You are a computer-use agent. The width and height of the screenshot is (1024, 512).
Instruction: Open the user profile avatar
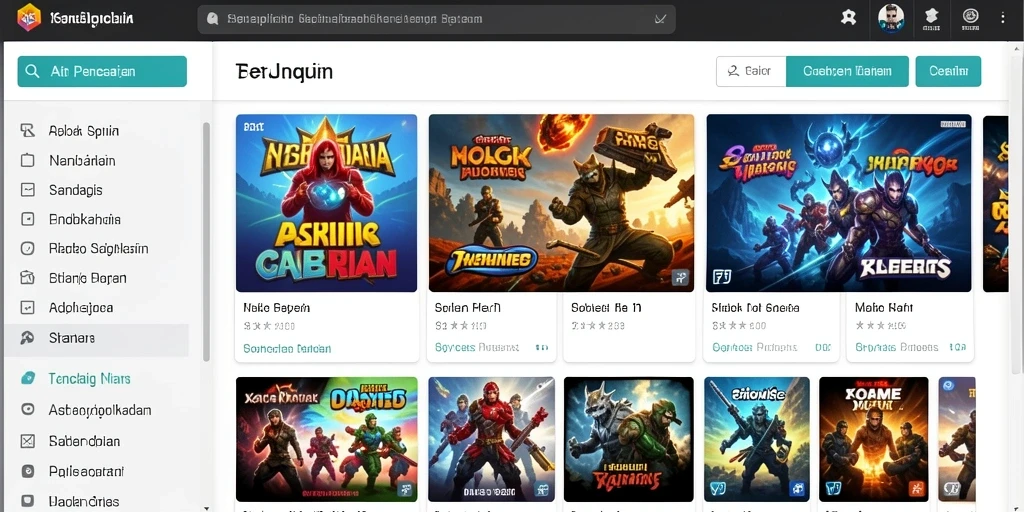coord(891,18)
